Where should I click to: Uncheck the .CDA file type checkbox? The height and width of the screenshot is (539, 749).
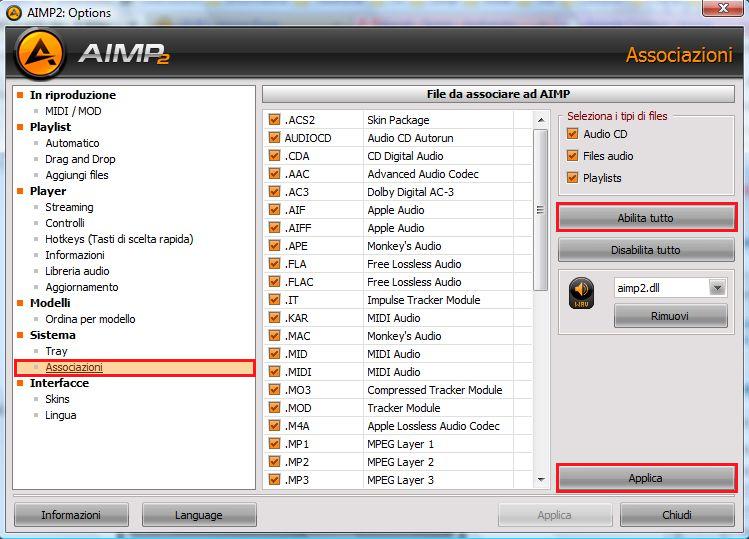[274, 156]
